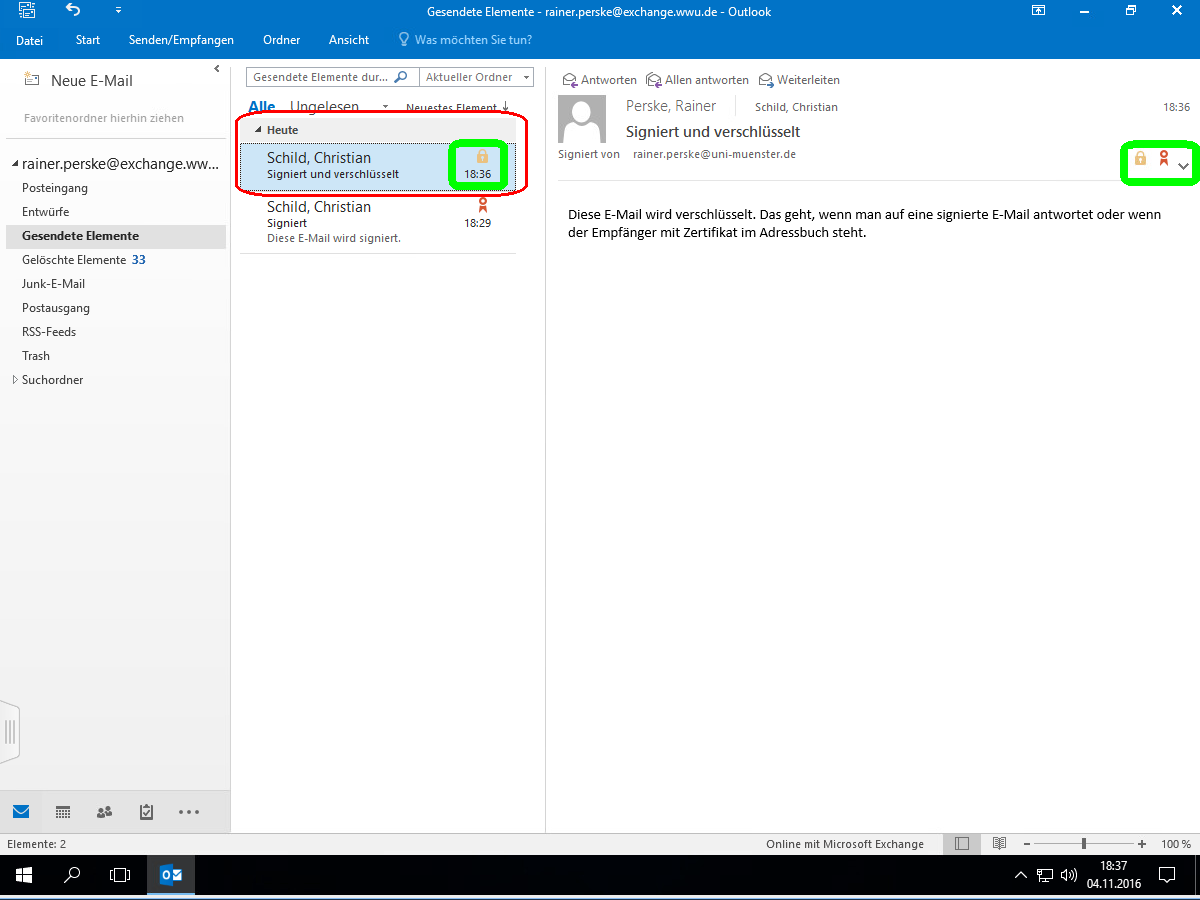
Task: Open the Tasks clipboard icon
Action: pos(146,812)
